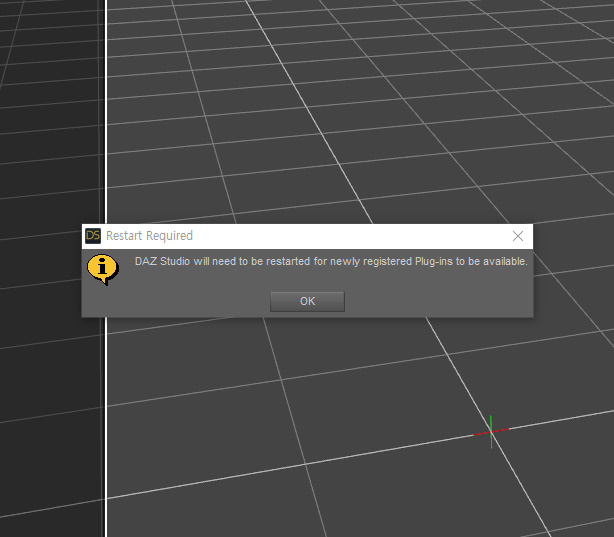Viewport: 614px width, 537px height.
Task: Click the DS logo in dialog title bar
Action: pos(93,236)
